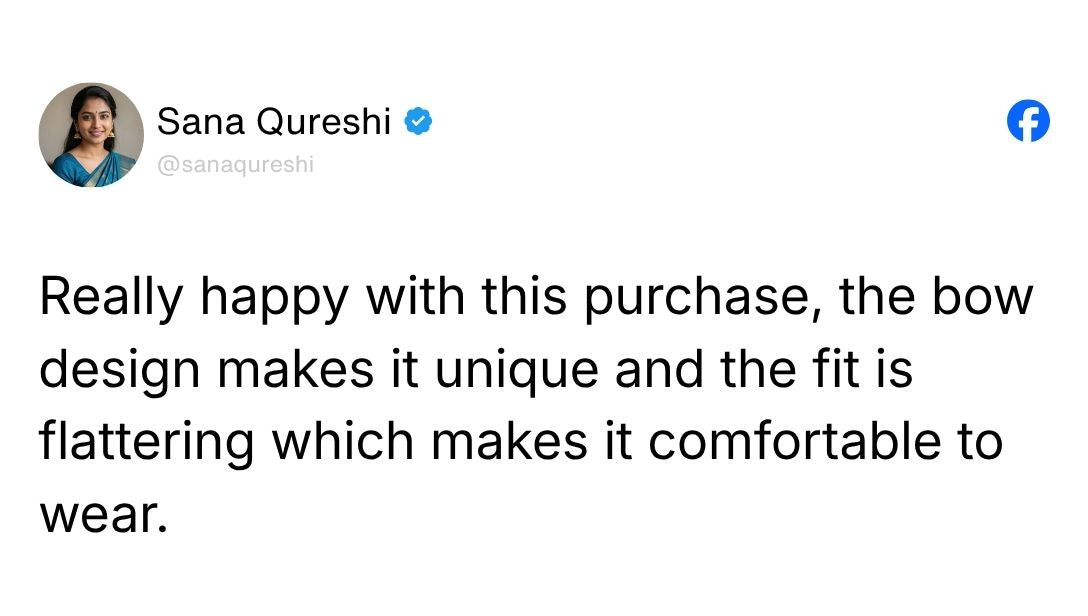Click the final word "wear."

coord(100,514)
